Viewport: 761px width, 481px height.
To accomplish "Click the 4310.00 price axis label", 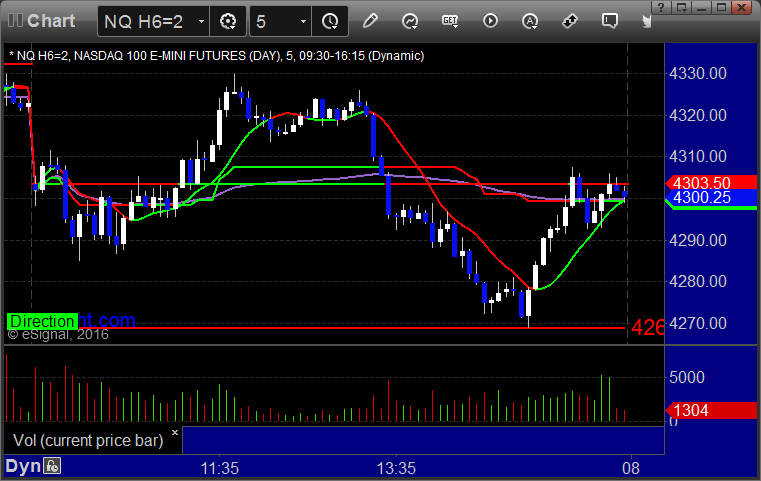I will coord(697,157).
